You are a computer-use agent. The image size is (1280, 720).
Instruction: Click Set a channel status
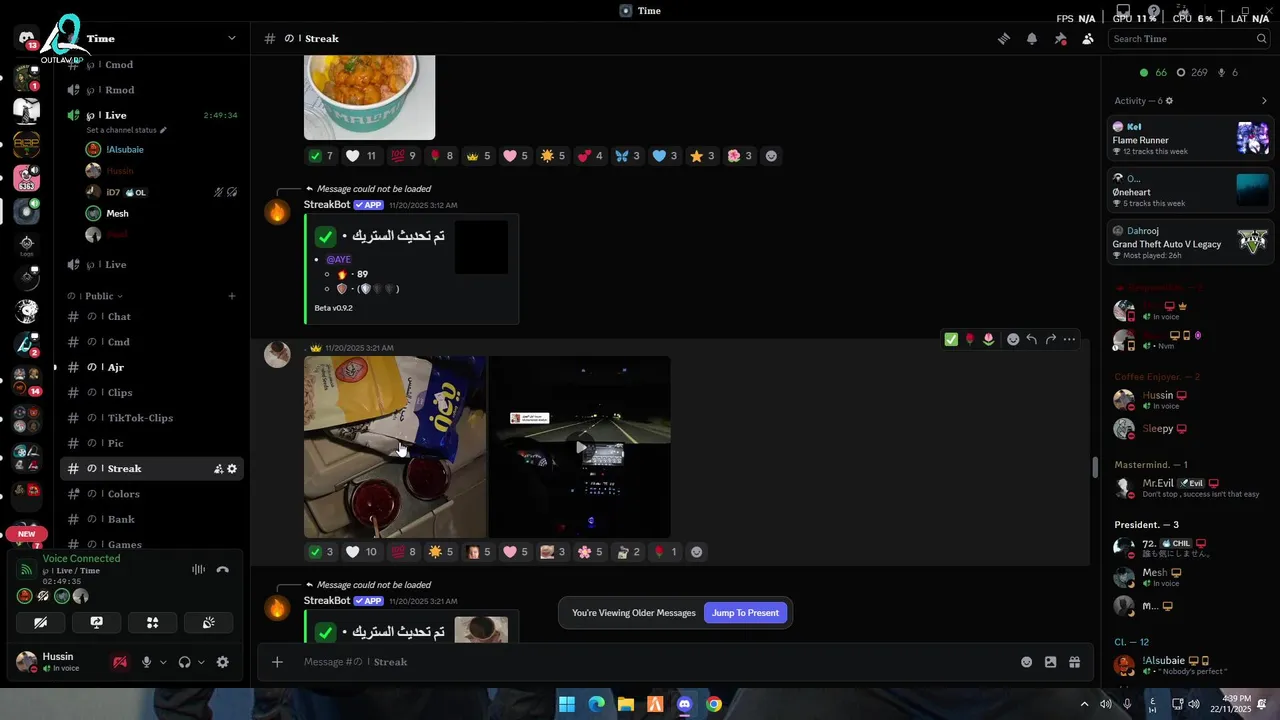click(126, 130)
